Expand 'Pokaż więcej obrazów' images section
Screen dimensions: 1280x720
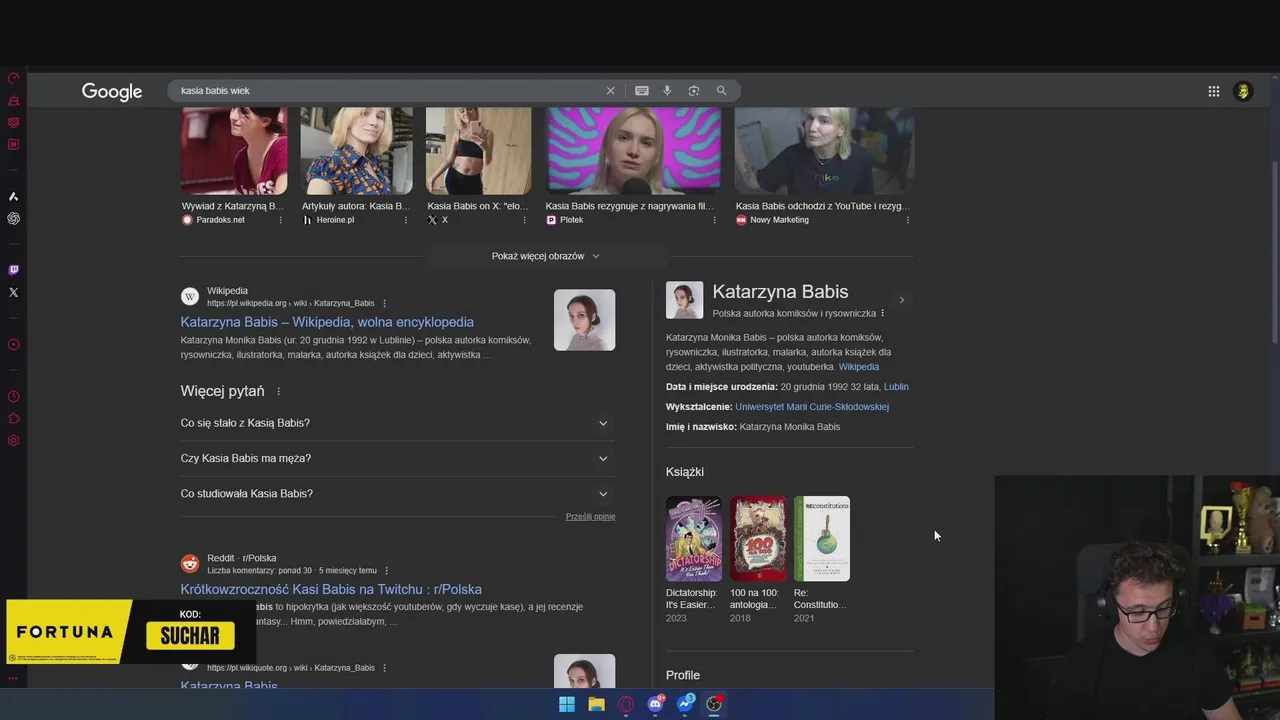point(546,256)
